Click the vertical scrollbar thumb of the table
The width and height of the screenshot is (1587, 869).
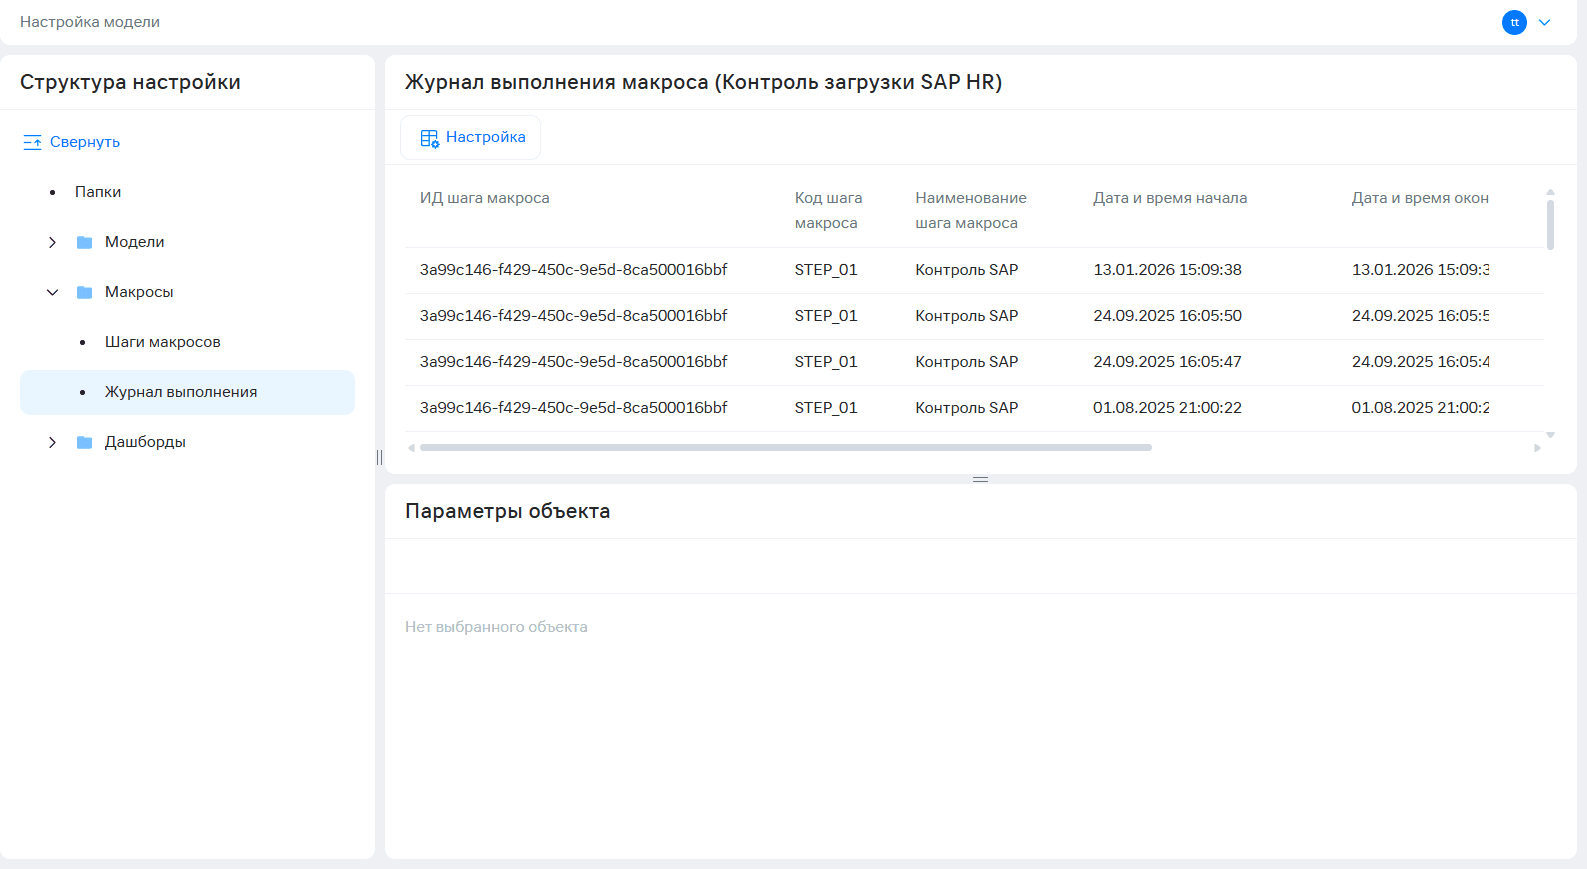pos(1550,225)
